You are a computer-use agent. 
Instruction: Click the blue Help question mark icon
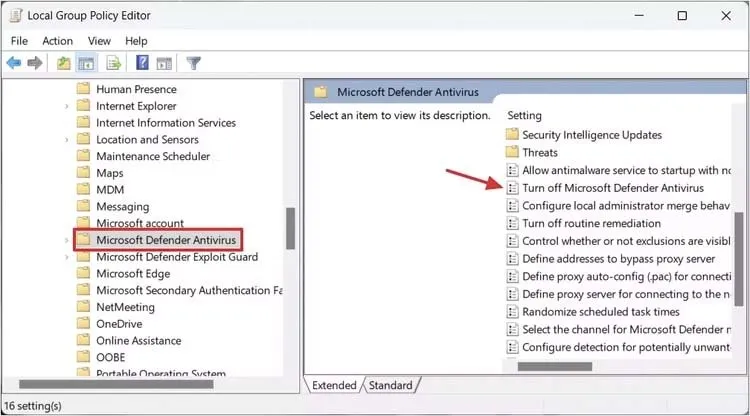click(x=142, y=63)
